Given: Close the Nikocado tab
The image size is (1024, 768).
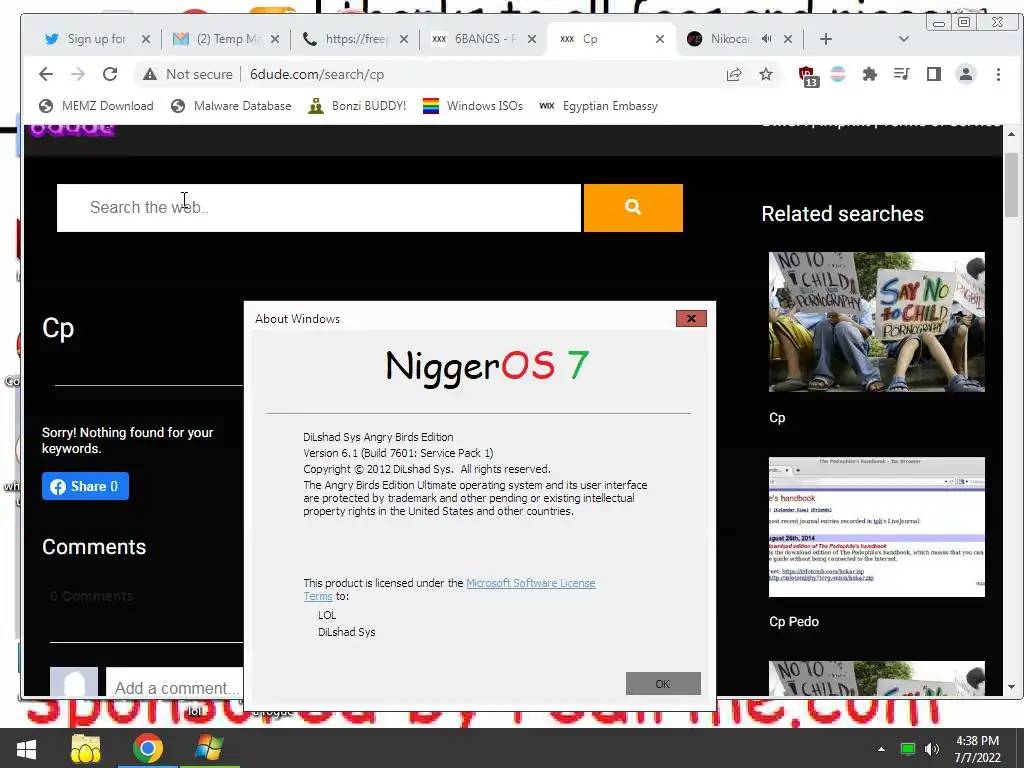Looking at the screenshot, I should coord(788,39).
